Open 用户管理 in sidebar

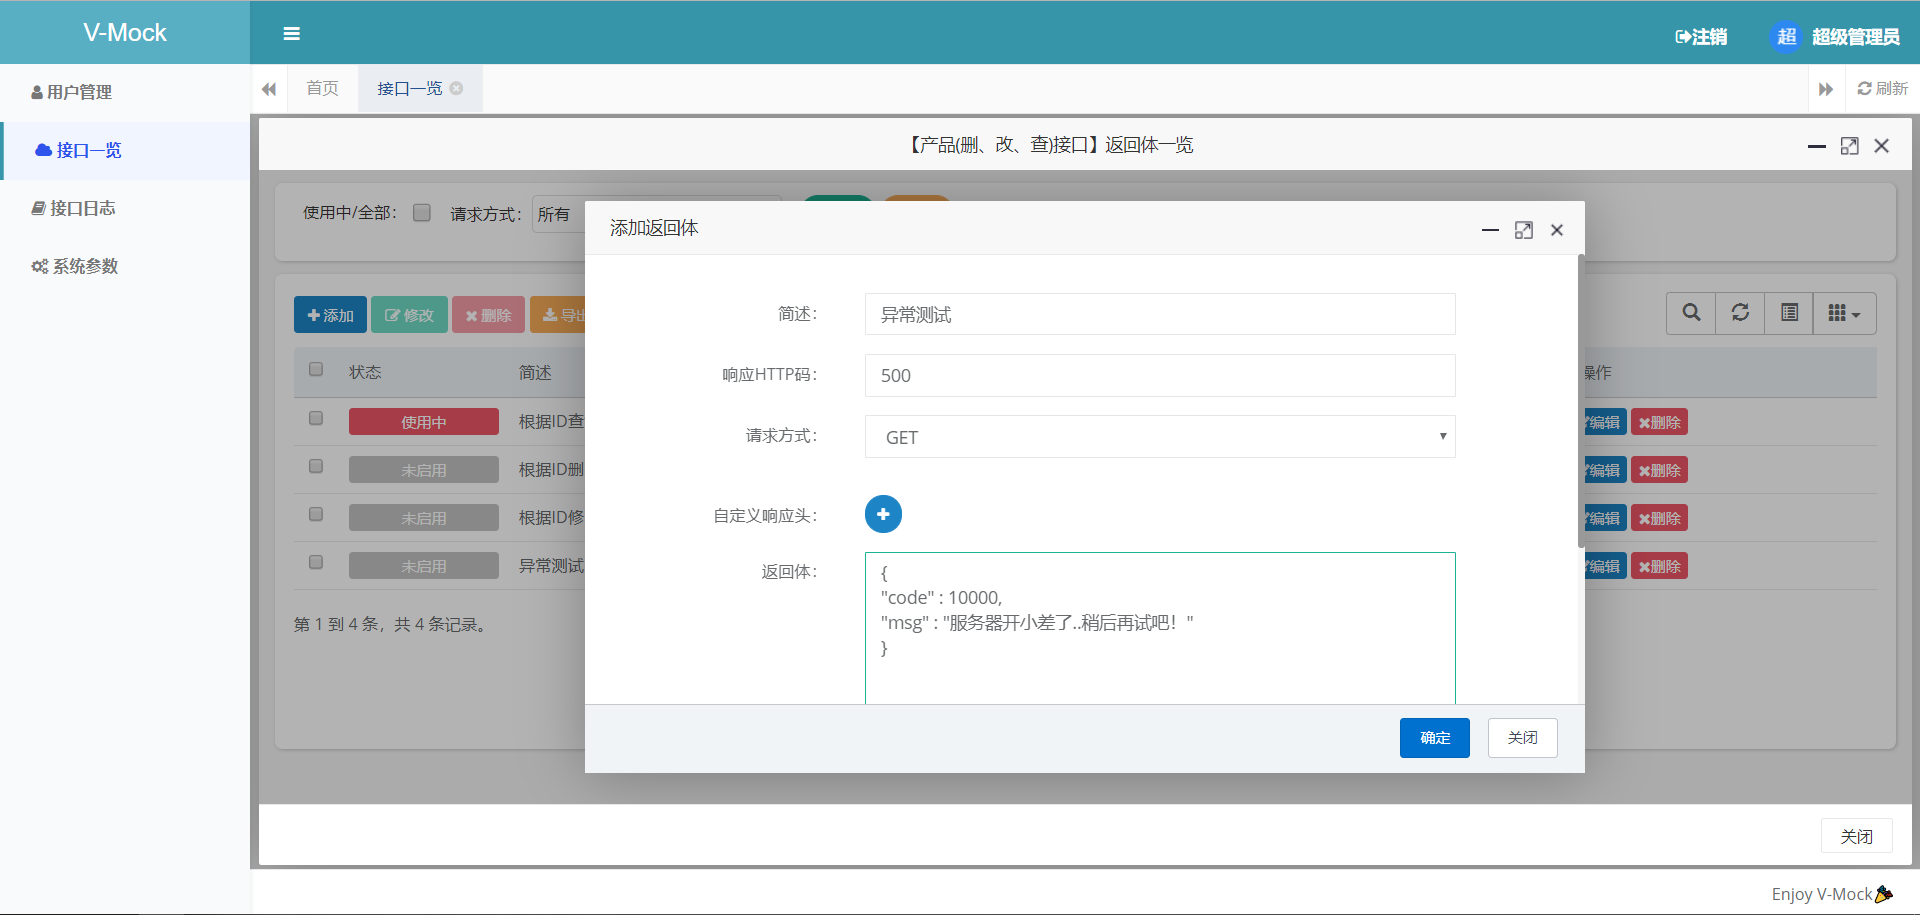tap(125, 92)
